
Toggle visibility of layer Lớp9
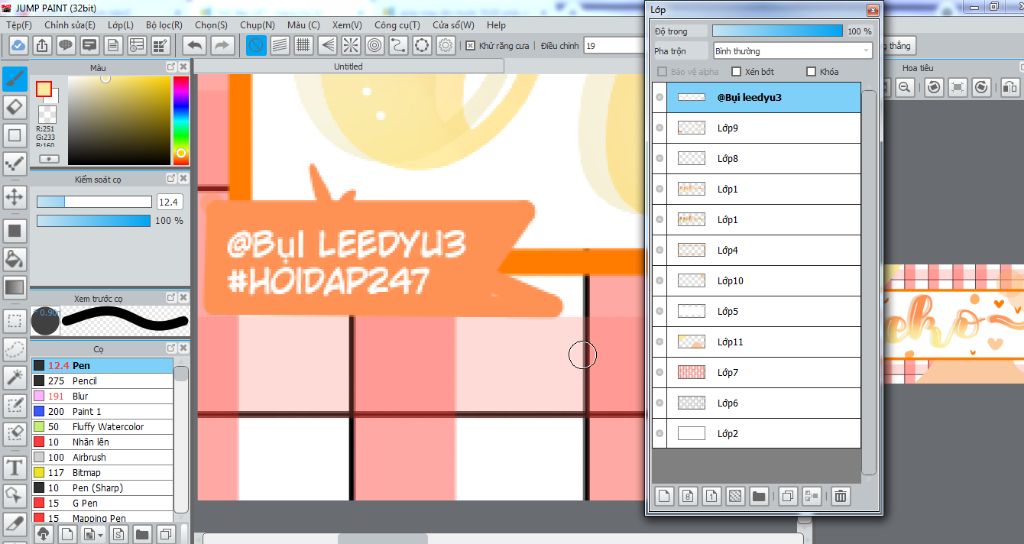pyautogui.click(x=660, y=128)
